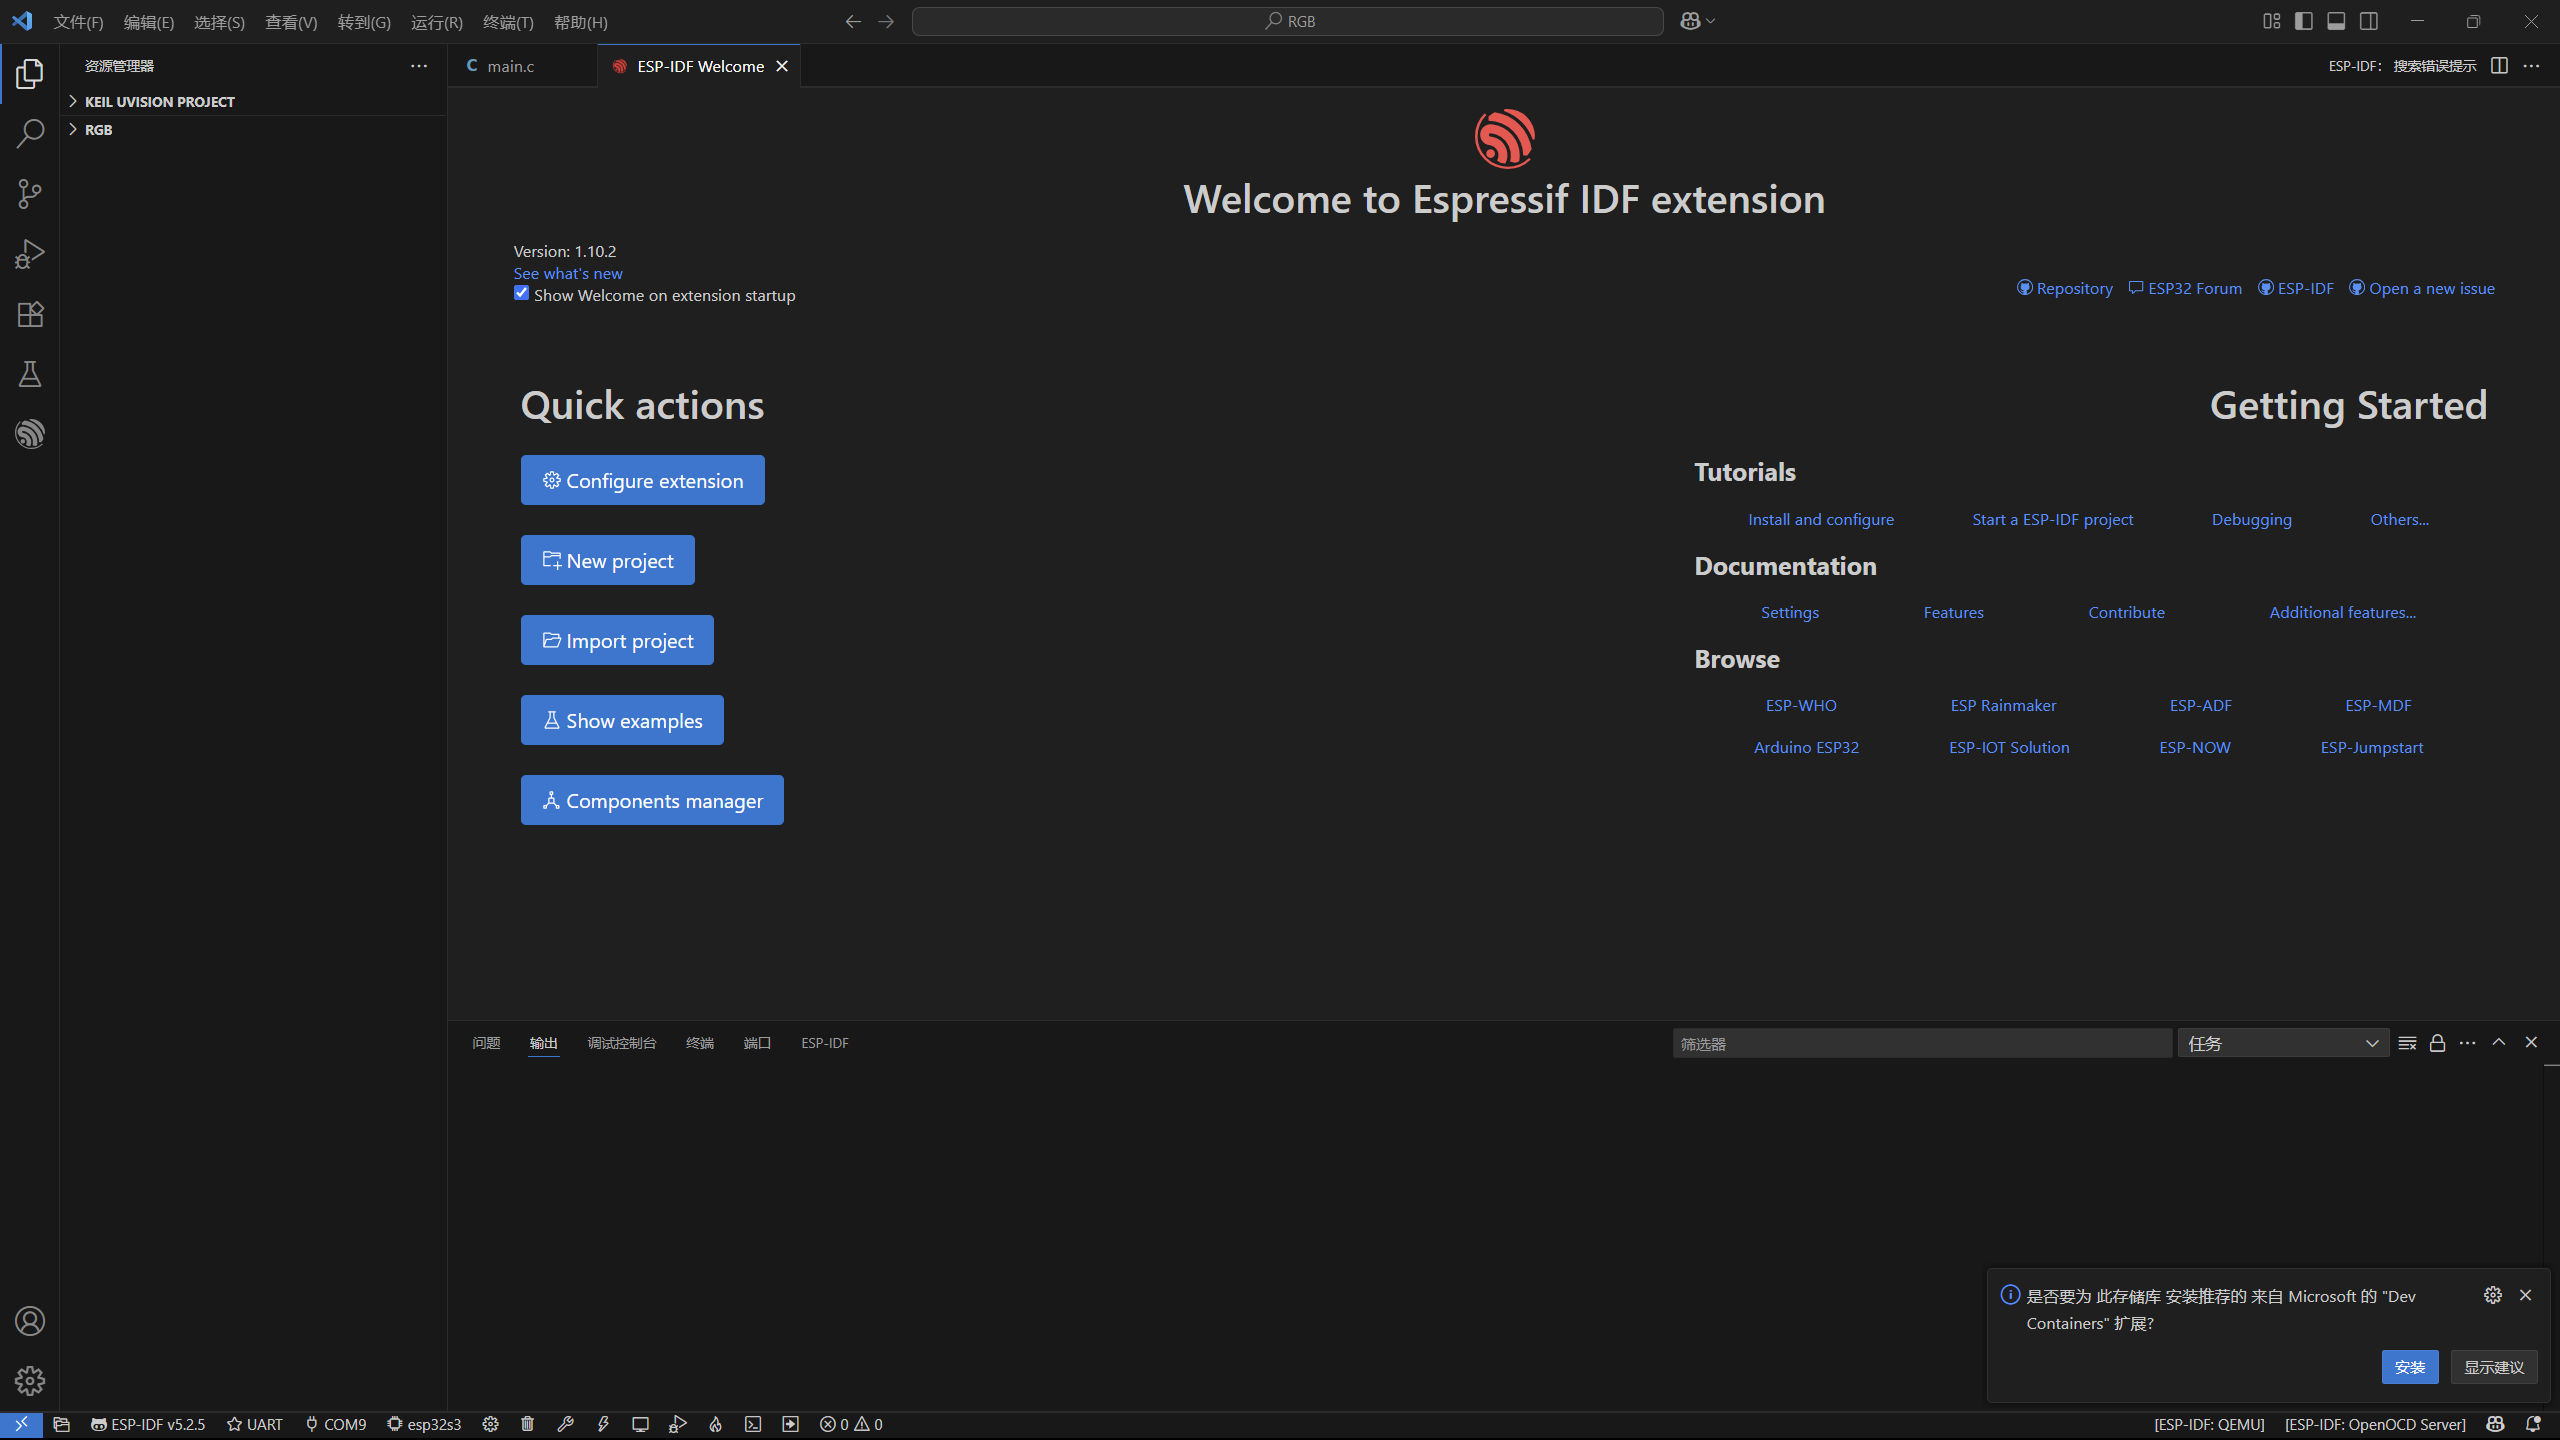The width and height of the screenshot is (2560, 1440).
Task: Open the ESP-IDF monitor icon in status bar
Action: tap(641, 1424)
